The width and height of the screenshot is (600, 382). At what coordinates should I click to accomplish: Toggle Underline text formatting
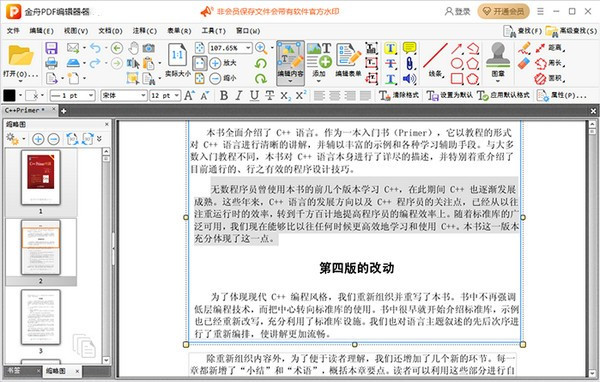(x=254, y=95)
